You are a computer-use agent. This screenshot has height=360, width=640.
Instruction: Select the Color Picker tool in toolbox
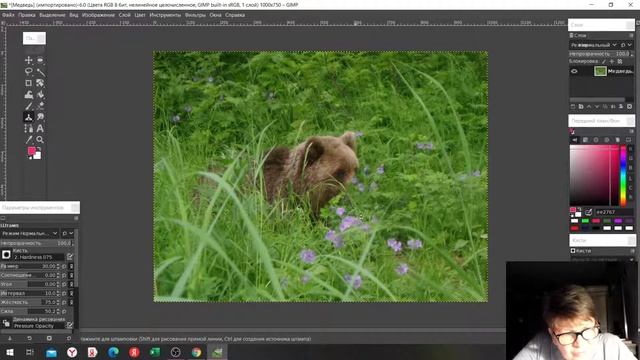pos(29,140)
